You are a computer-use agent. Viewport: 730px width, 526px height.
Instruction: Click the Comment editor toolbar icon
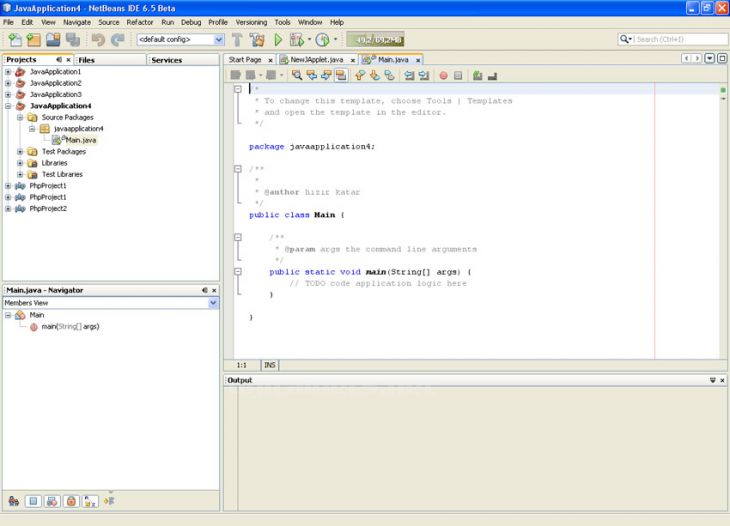[x=477, y=75]
